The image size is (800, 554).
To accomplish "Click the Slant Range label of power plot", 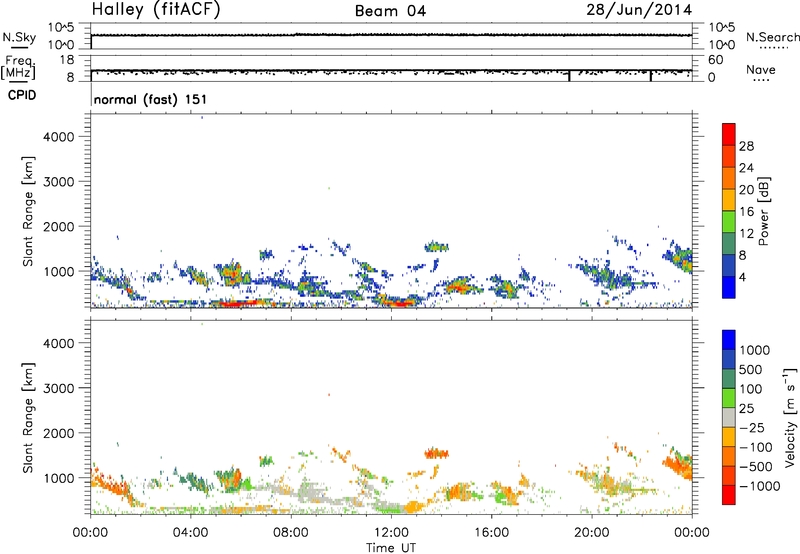I will coord(28,211).
